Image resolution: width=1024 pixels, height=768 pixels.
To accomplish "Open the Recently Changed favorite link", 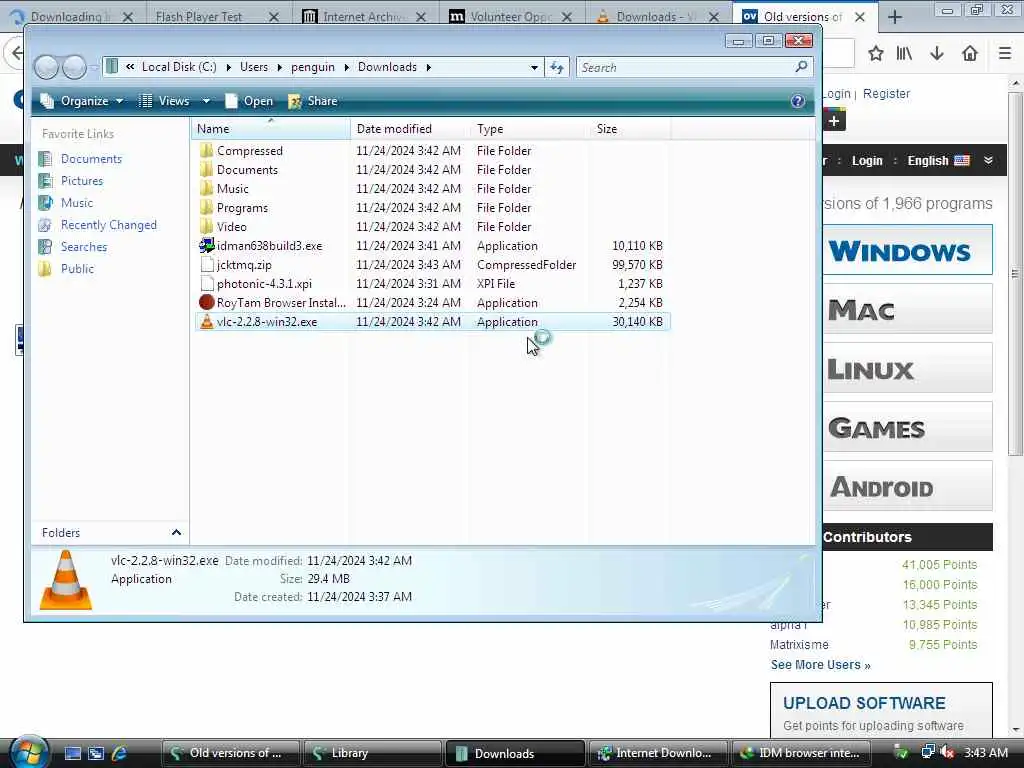I will coord(109,225).
